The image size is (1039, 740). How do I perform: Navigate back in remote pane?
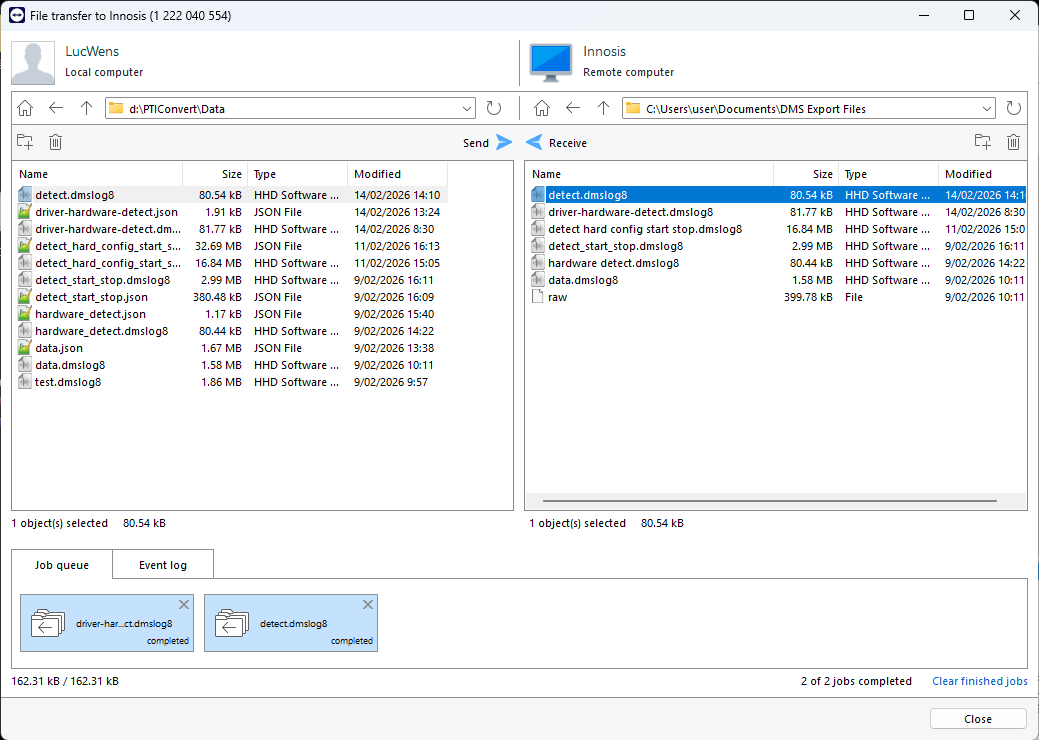click(573, 108)
